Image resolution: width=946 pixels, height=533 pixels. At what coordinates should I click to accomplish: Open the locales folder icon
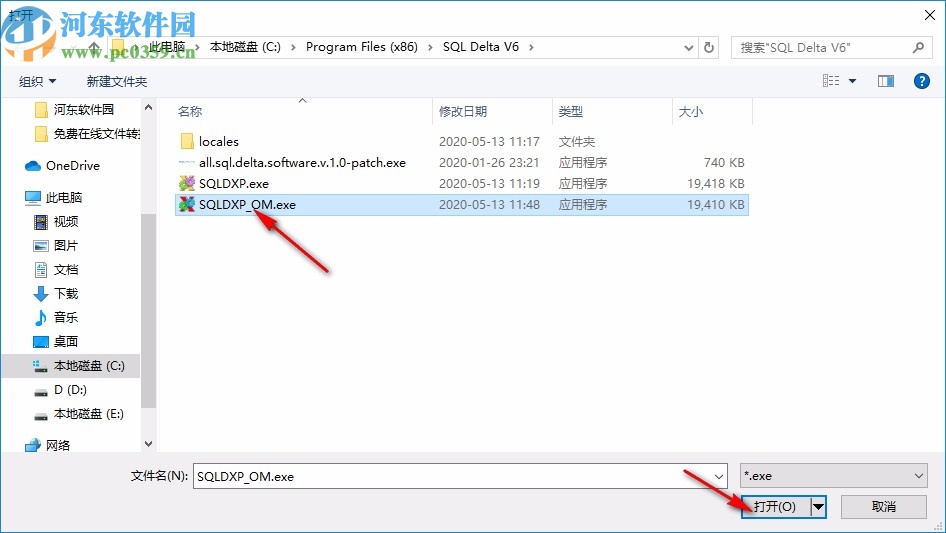click(x=187, y=141)
